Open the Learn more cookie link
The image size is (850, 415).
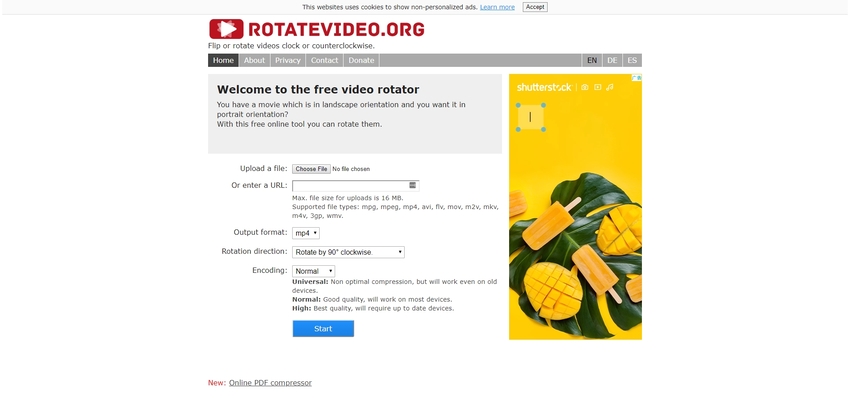pos(497,7)
